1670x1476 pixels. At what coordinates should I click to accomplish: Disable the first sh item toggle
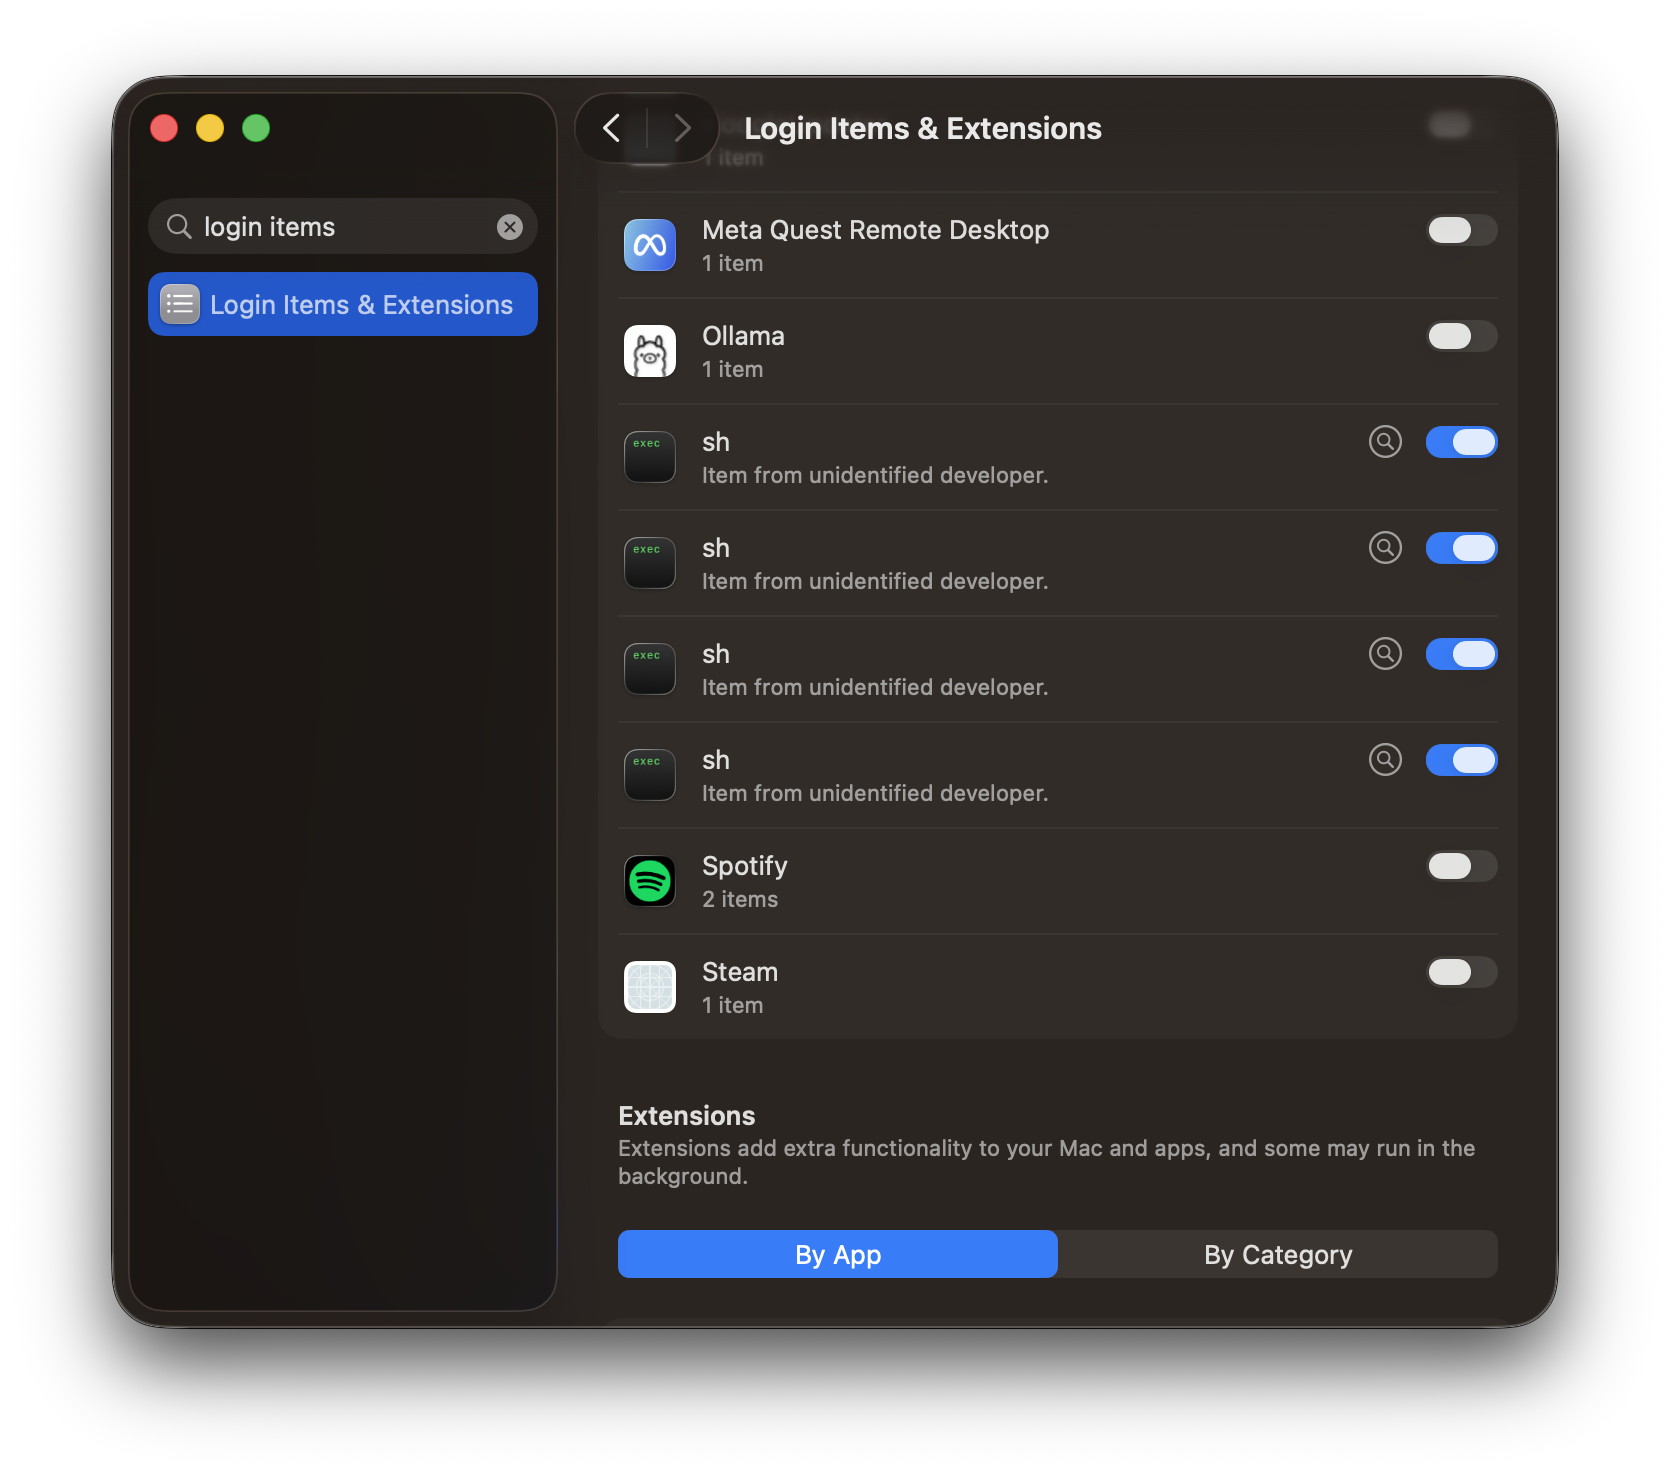[1461, 442]
